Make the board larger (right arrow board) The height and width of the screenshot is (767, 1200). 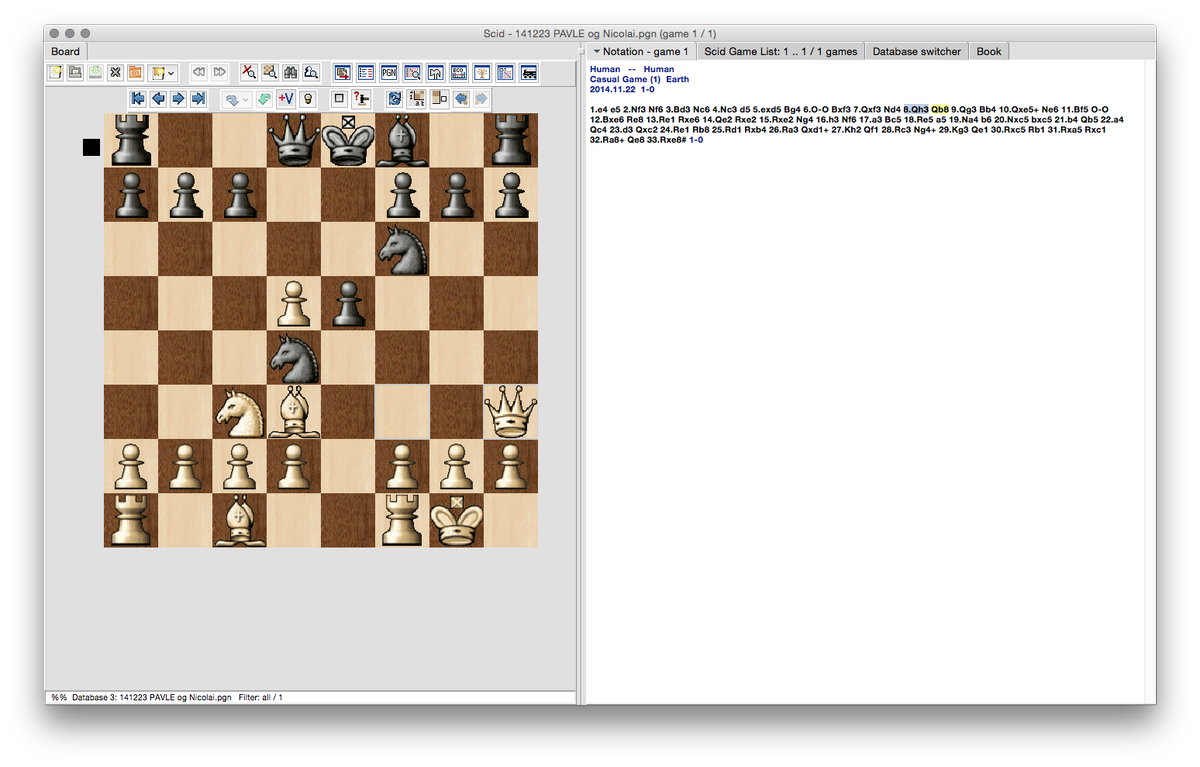[x=482, y=99]
